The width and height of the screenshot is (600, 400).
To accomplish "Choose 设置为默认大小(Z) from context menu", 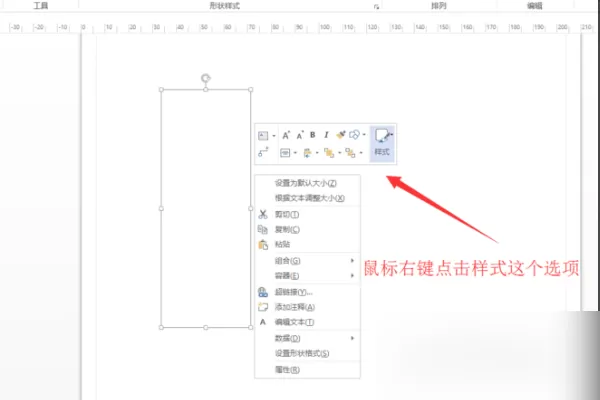I will (x=307, y=183).
